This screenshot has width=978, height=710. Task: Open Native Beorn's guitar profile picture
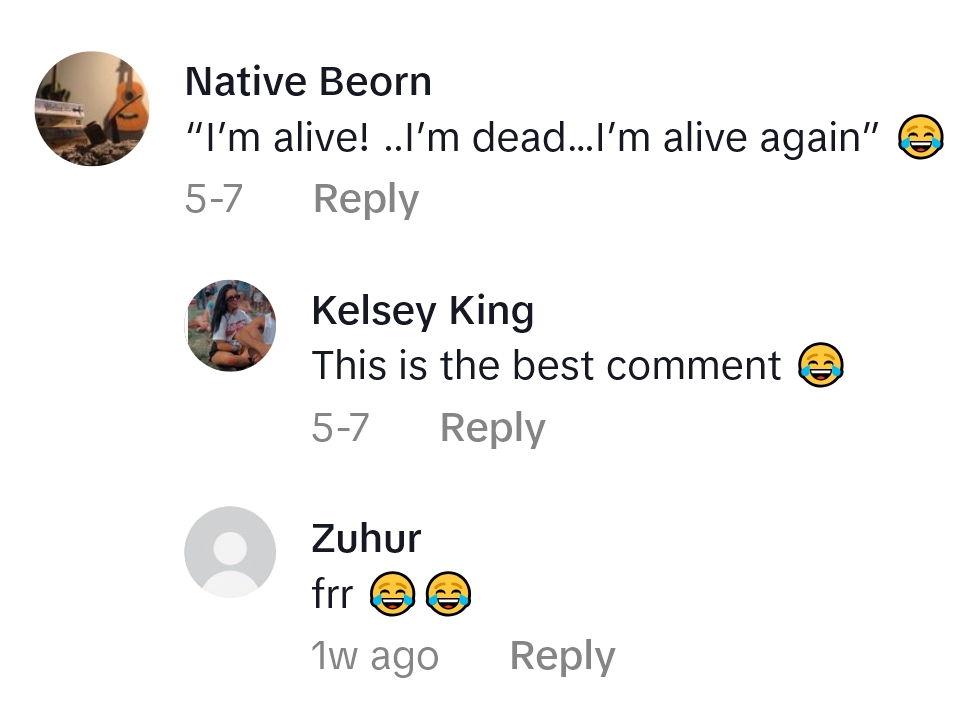click(x=92, y=108)
